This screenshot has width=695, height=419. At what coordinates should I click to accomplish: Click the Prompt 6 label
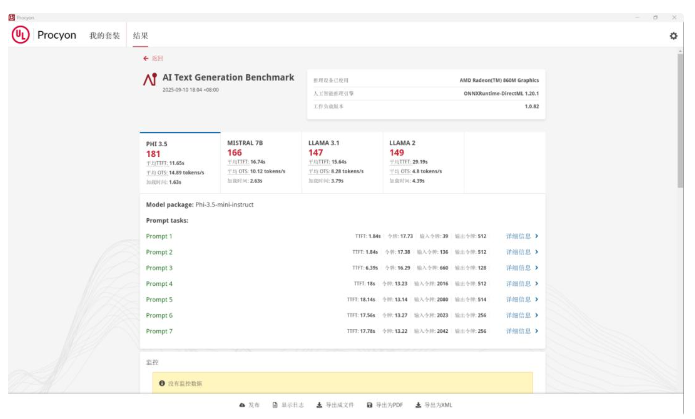pyautogui.click(x=159, y=315)
